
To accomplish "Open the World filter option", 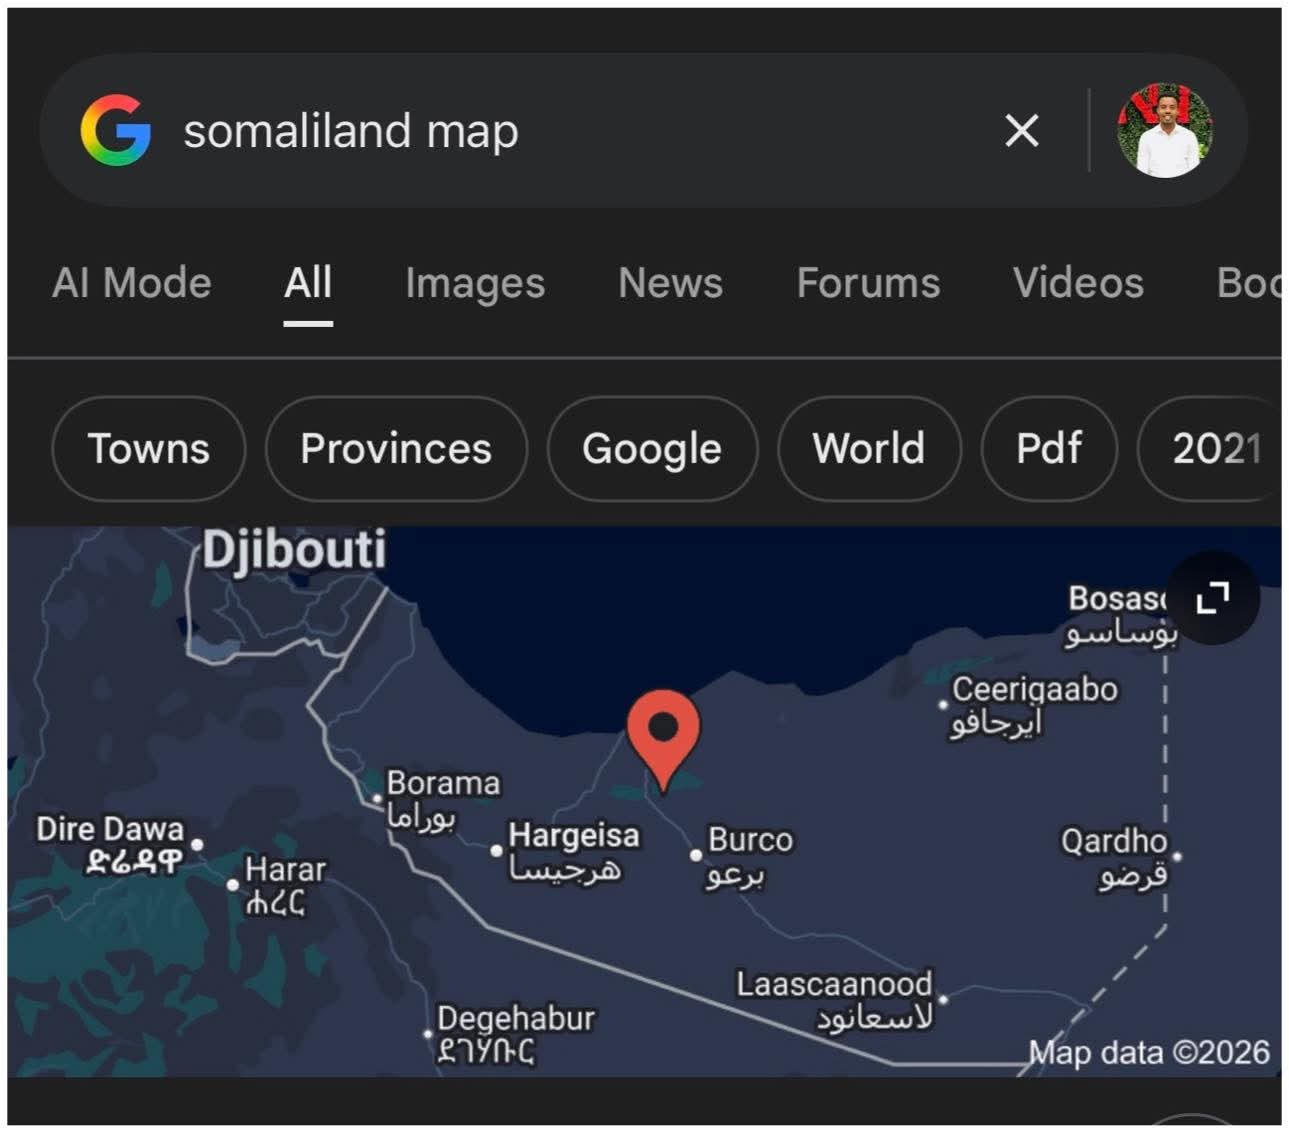I will [x=868, y=449].
